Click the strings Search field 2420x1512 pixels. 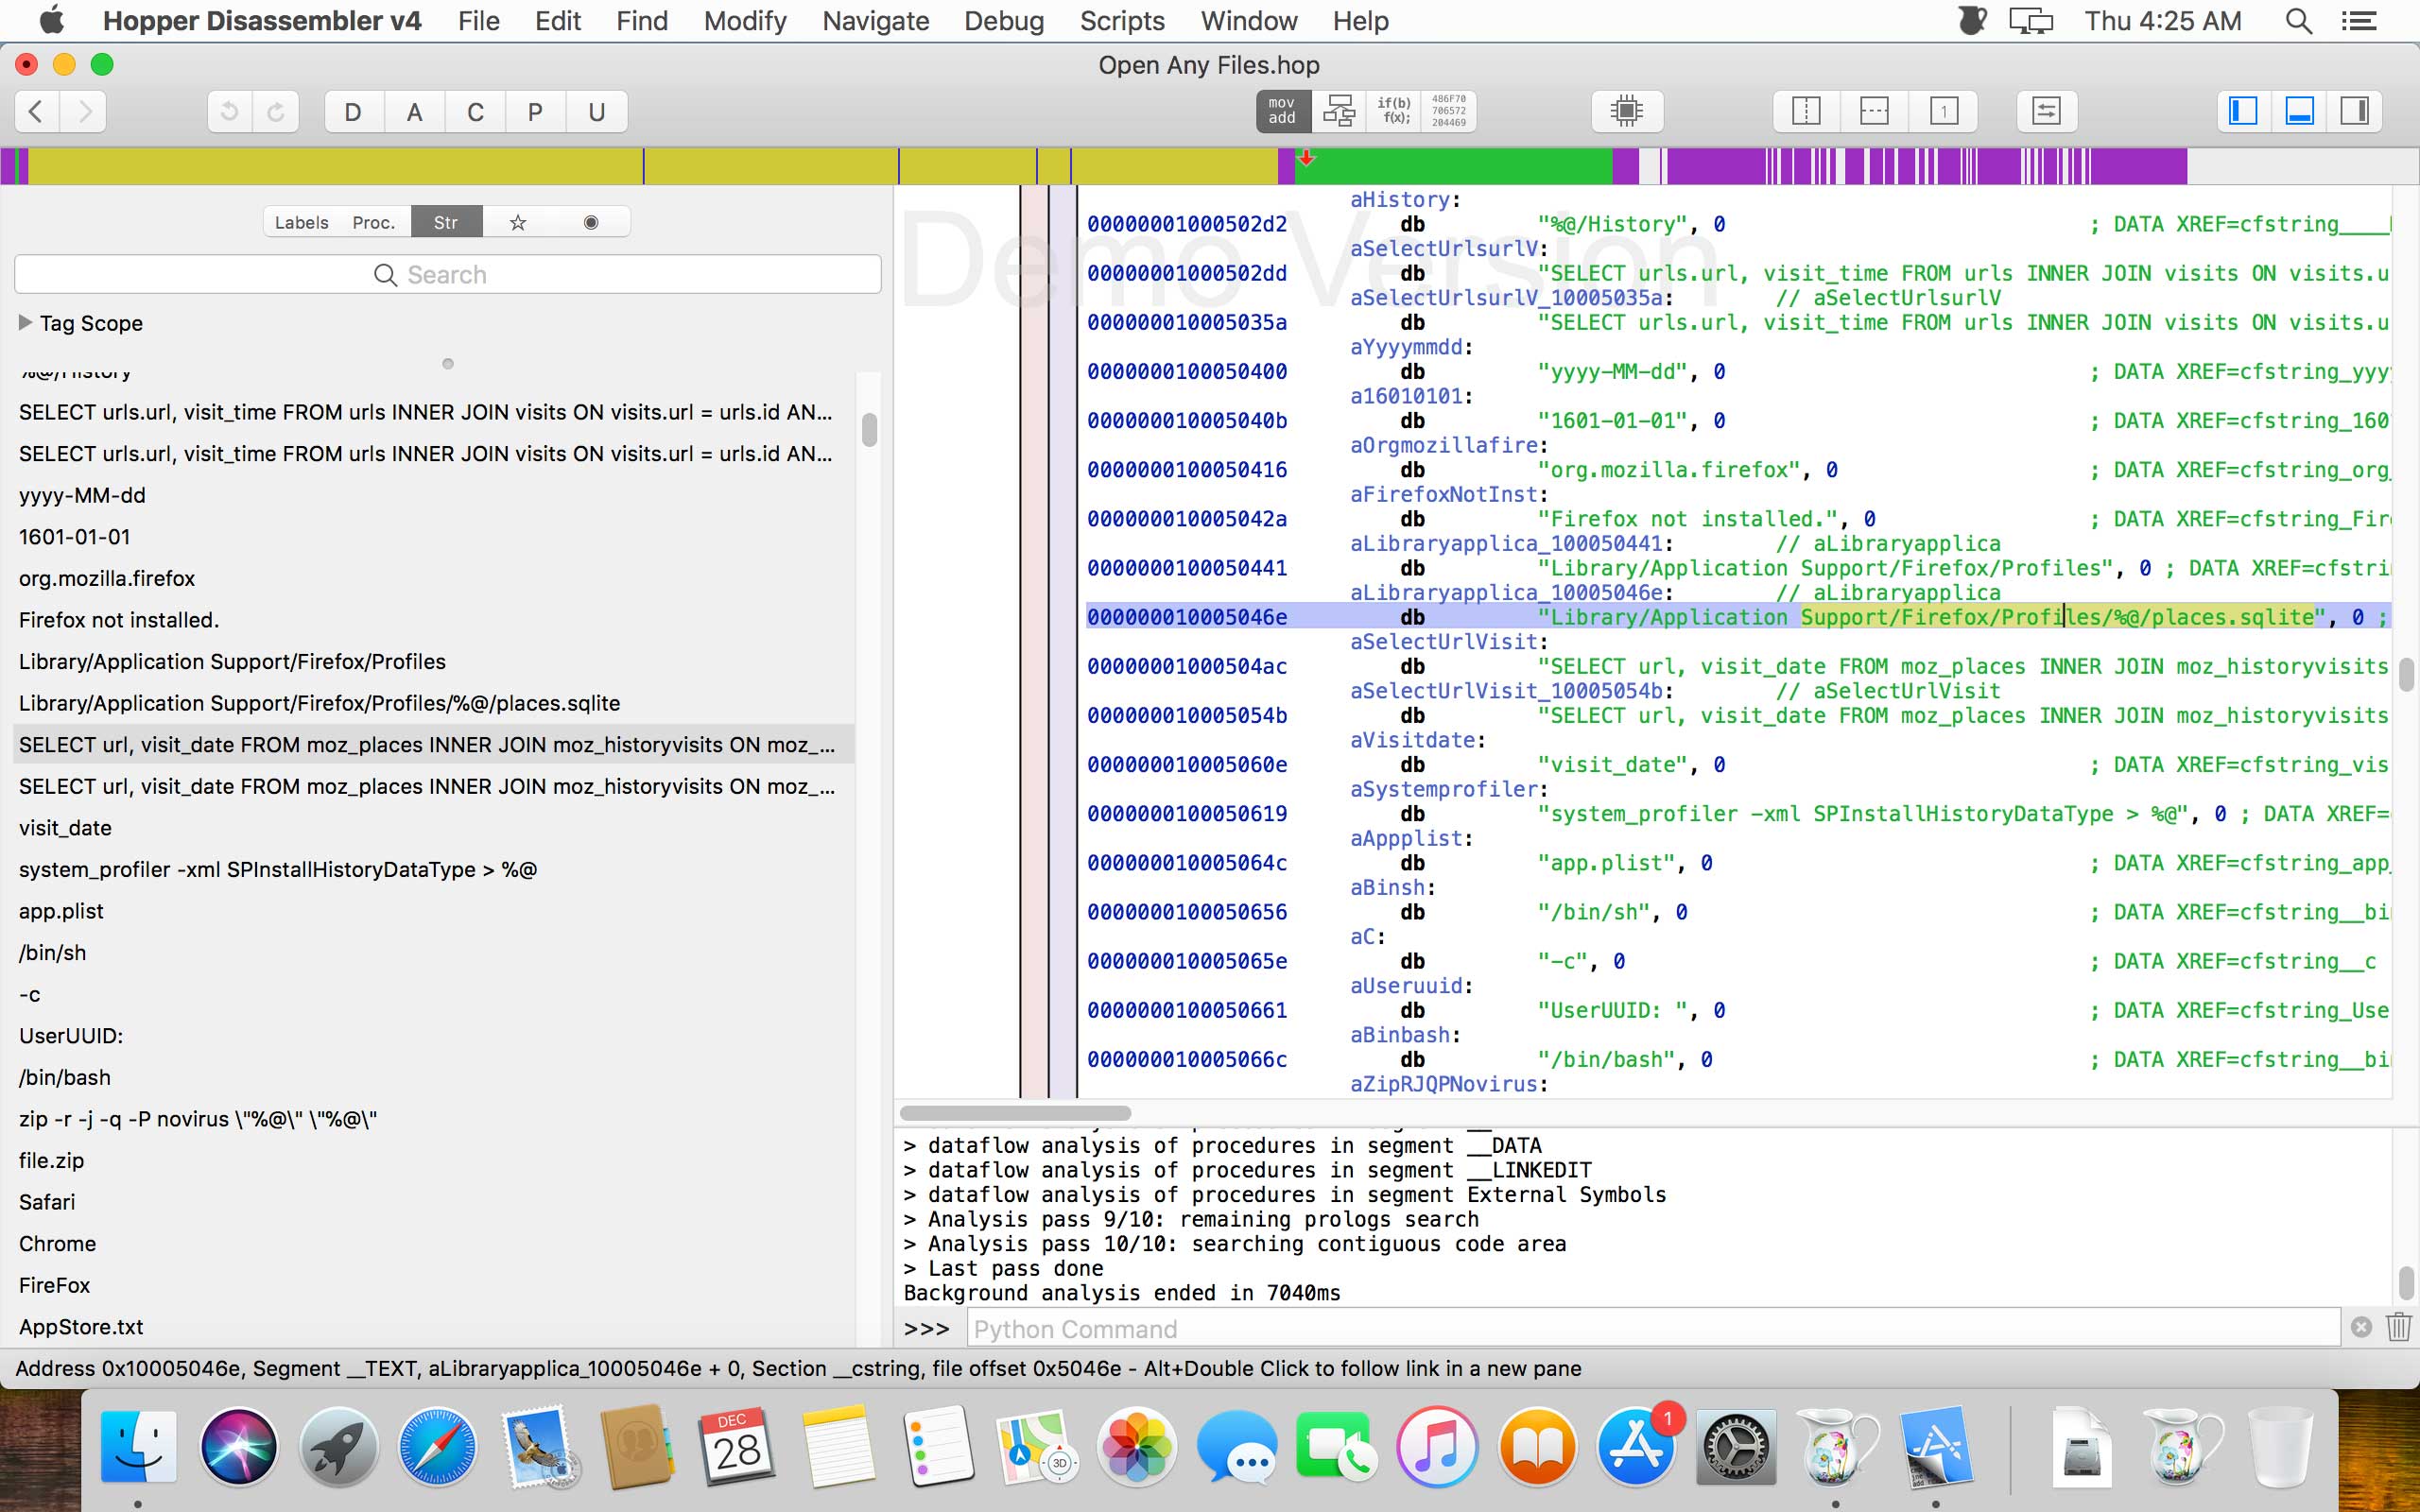coord(447,274)
